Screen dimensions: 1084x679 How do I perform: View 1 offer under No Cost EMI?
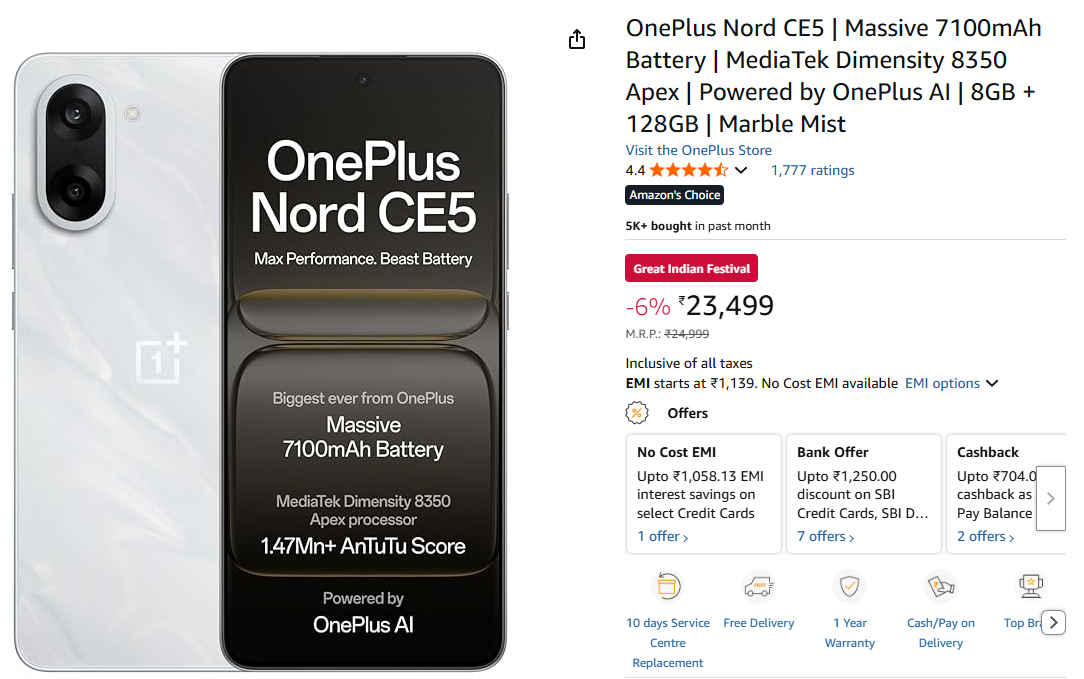[x=662, y=537]
